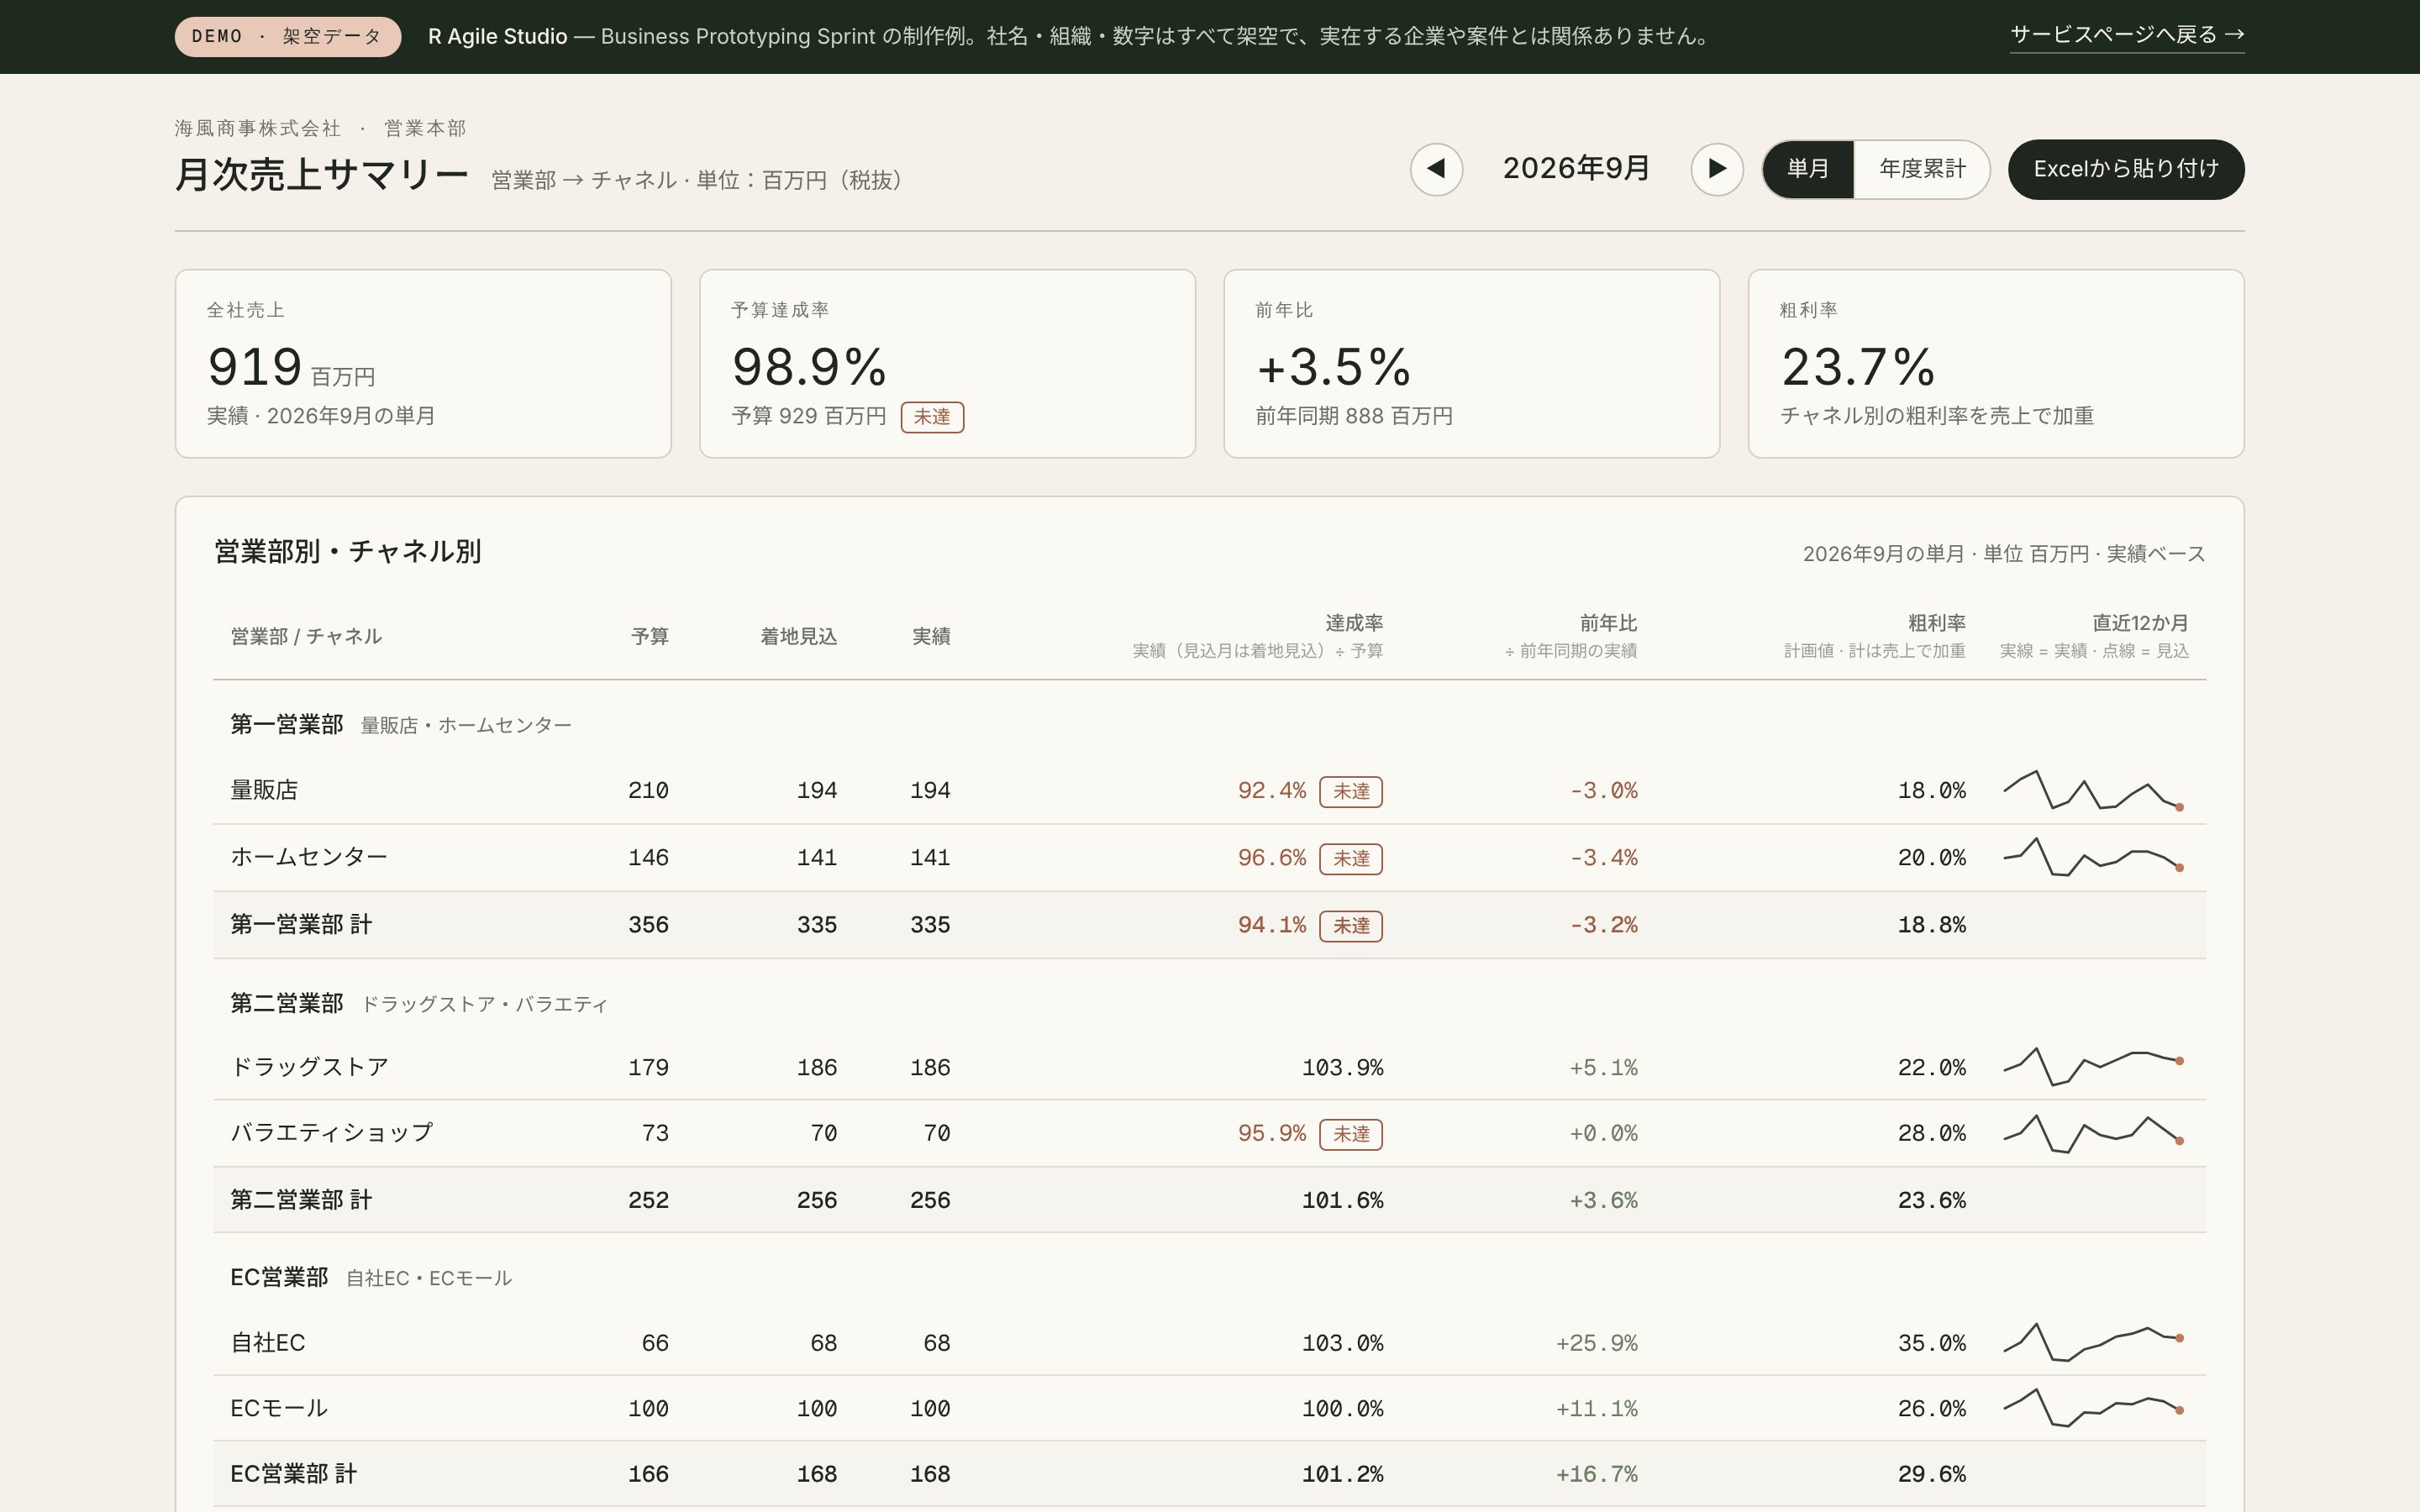Image resolution: width=2420 pixels, height=1512 pixels.
Task: Click the Excelから貼り付け button
Action: (2126, 169)
